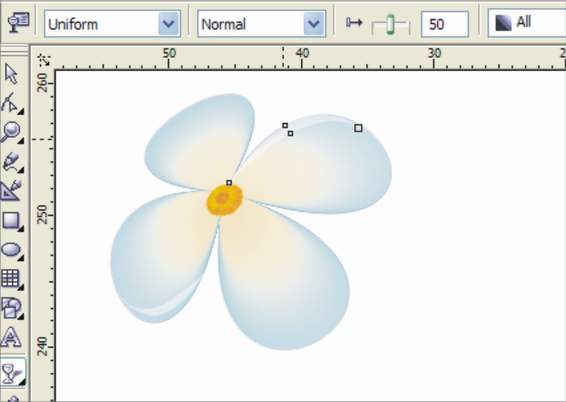Click the transparency value field showing 50
The image size is (566, 402).
pyautogui.click(x=445, y=24)
